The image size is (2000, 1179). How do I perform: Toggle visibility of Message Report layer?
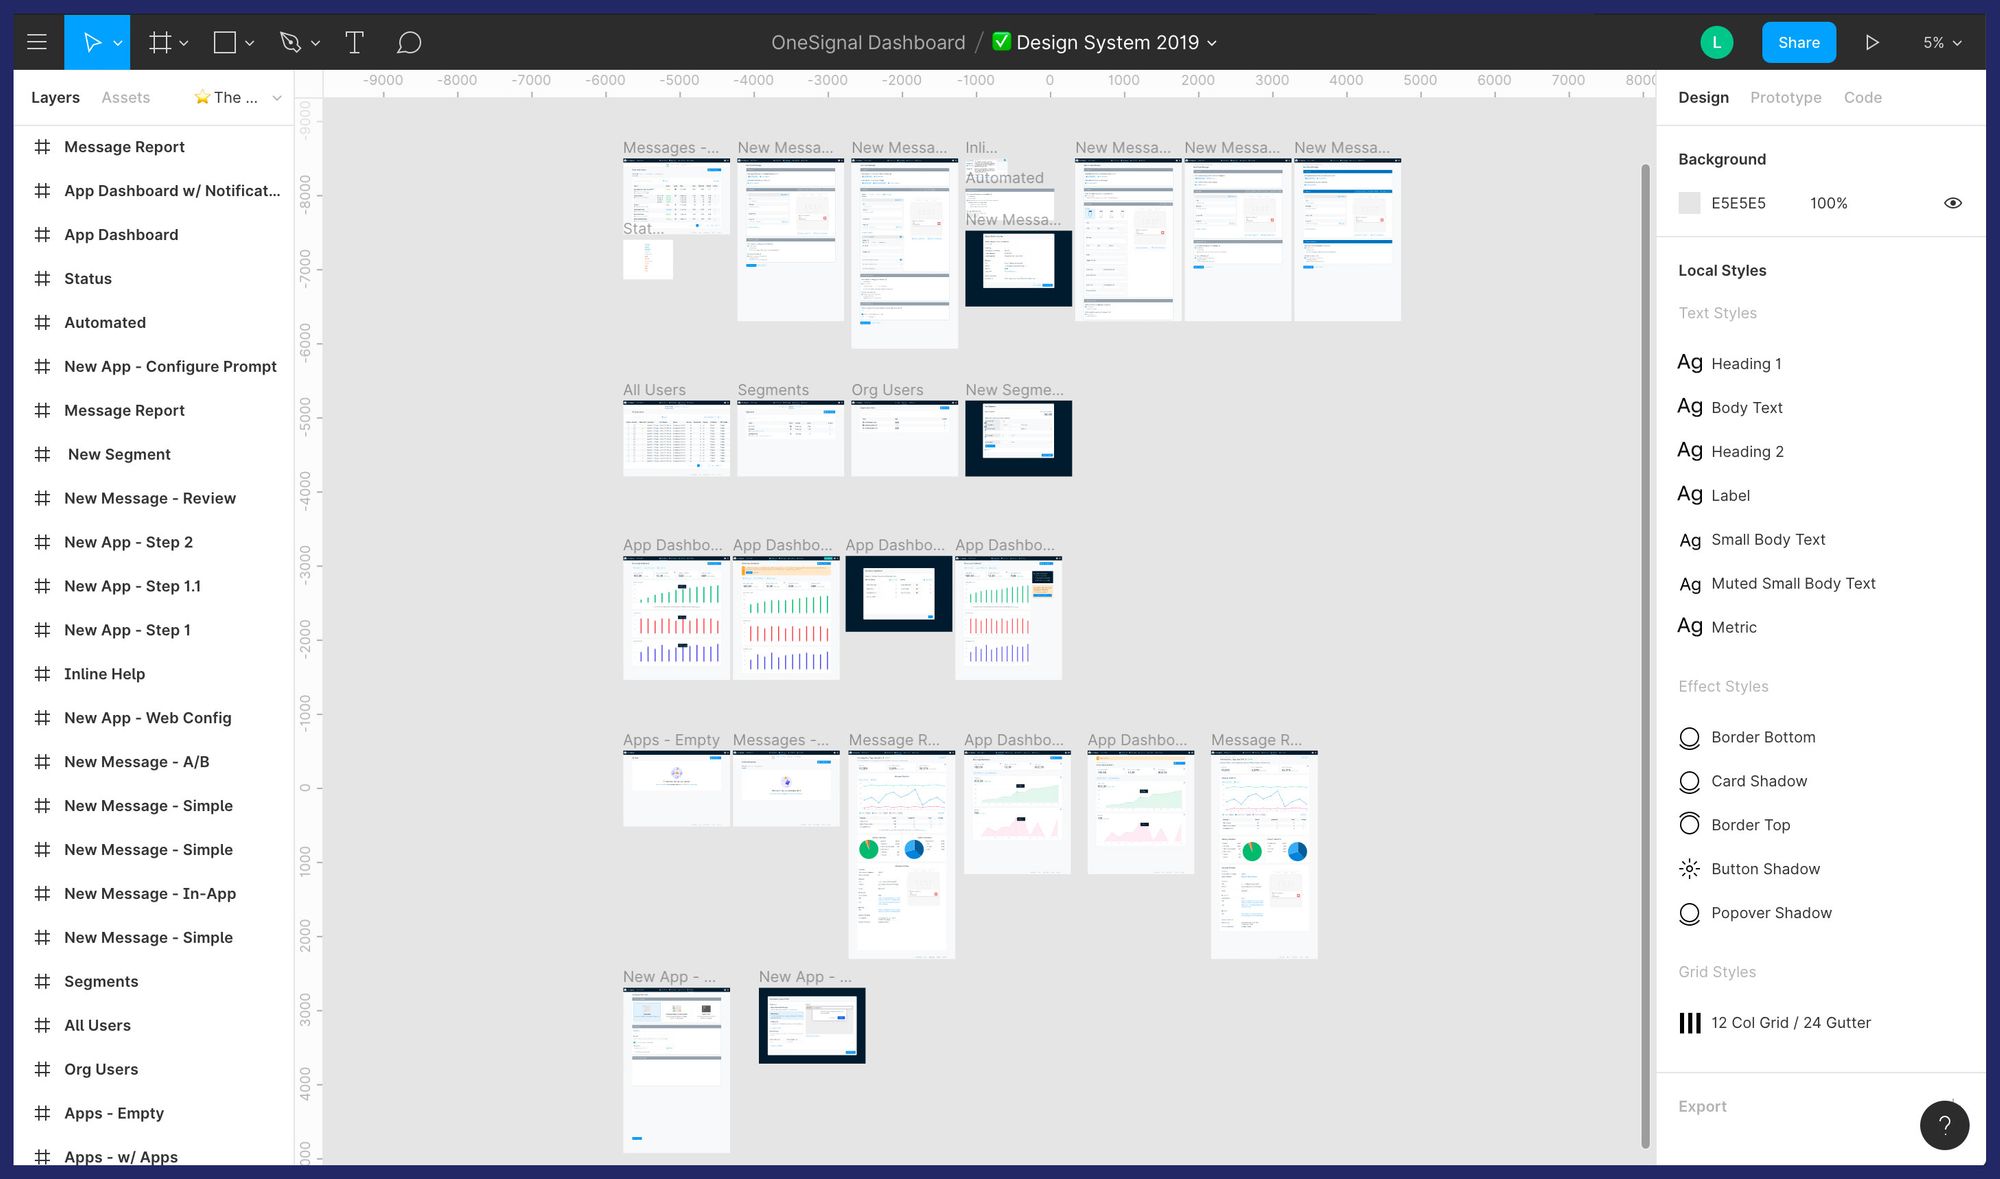click(x=275, y=146)
